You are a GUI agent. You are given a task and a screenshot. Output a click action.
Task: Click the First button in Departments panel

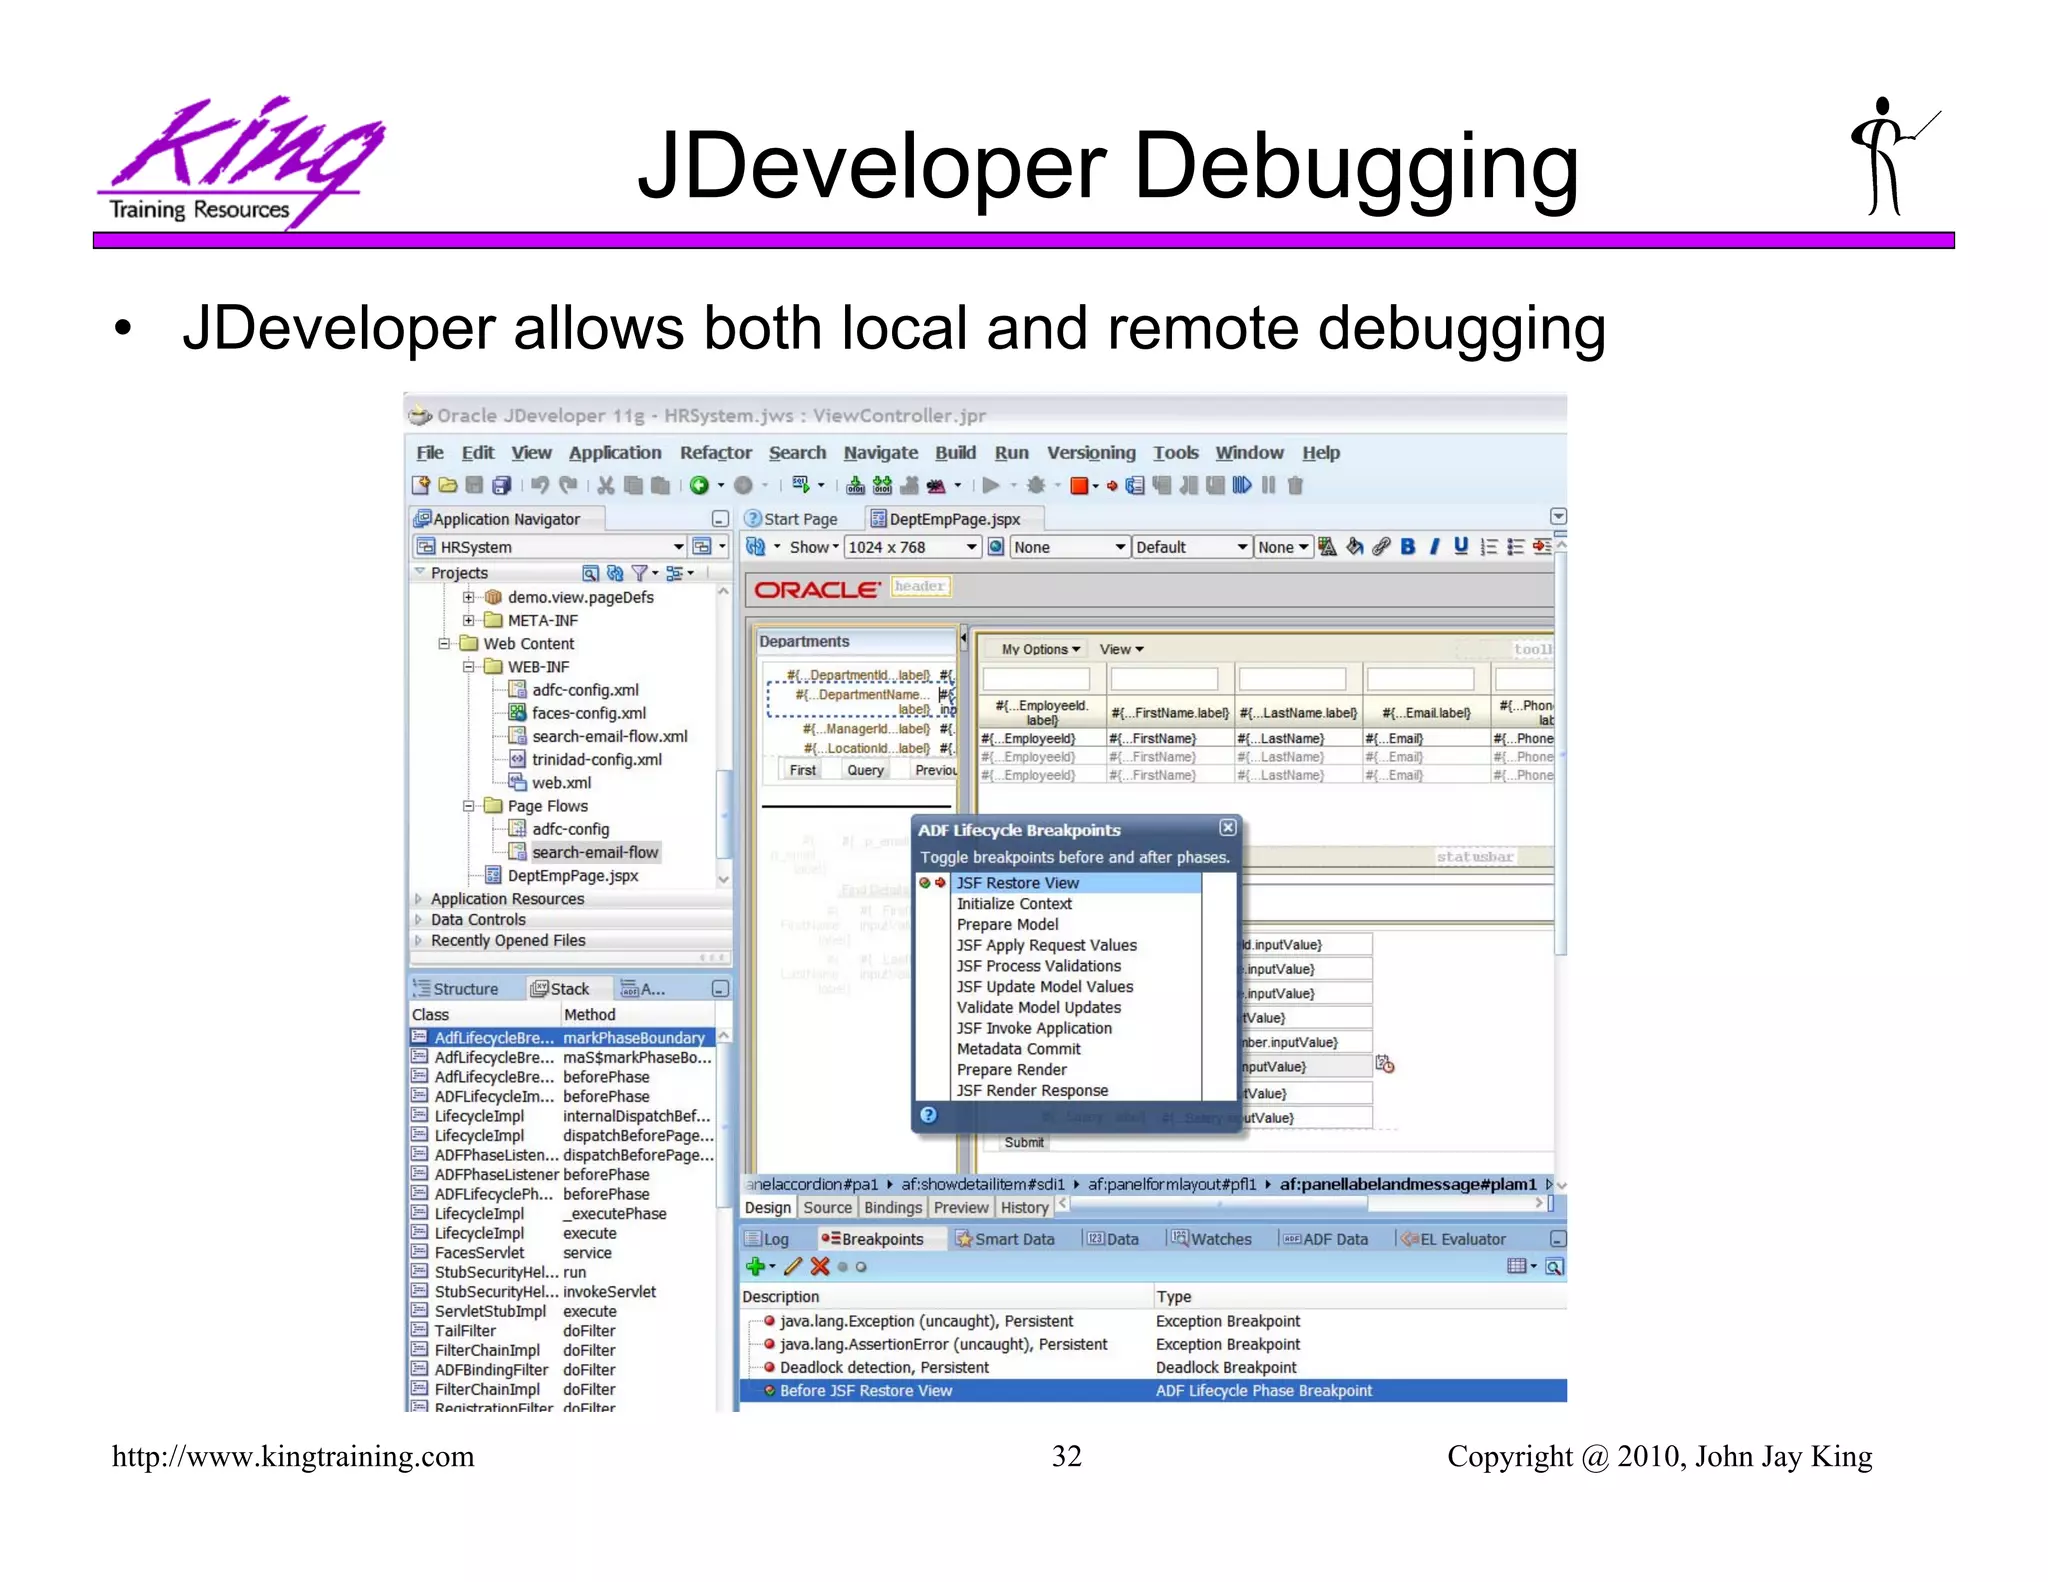802,770
